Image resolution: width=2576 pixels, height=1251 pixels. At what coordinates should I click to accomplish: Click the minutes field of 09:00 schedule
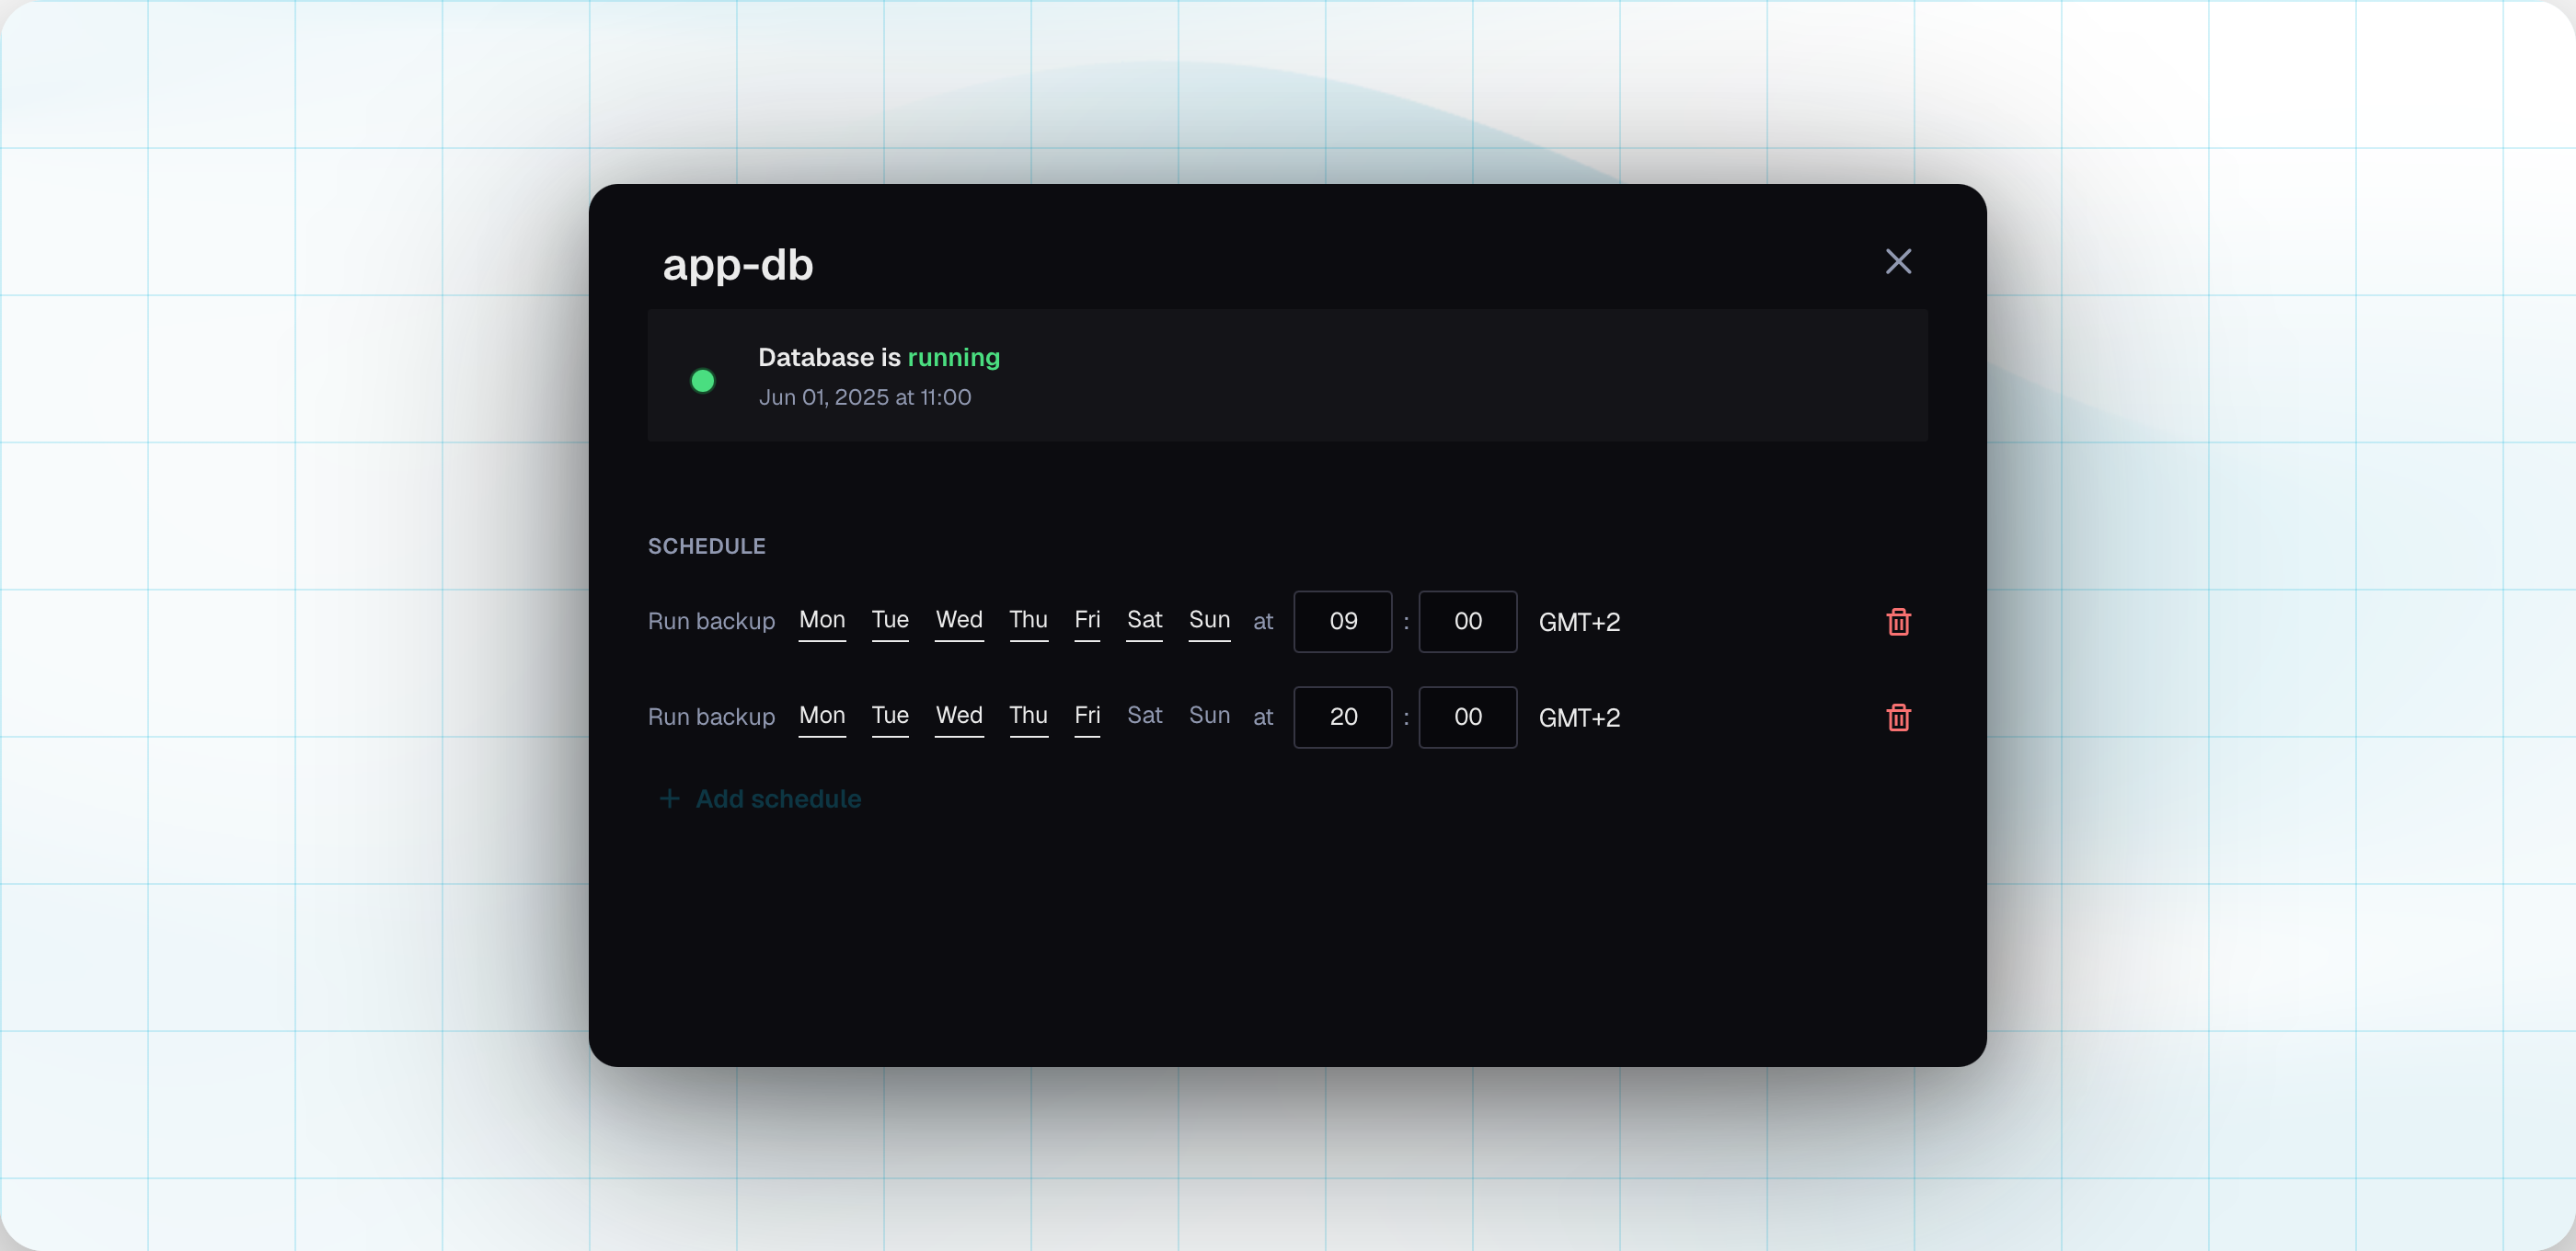click(1468, 622)
